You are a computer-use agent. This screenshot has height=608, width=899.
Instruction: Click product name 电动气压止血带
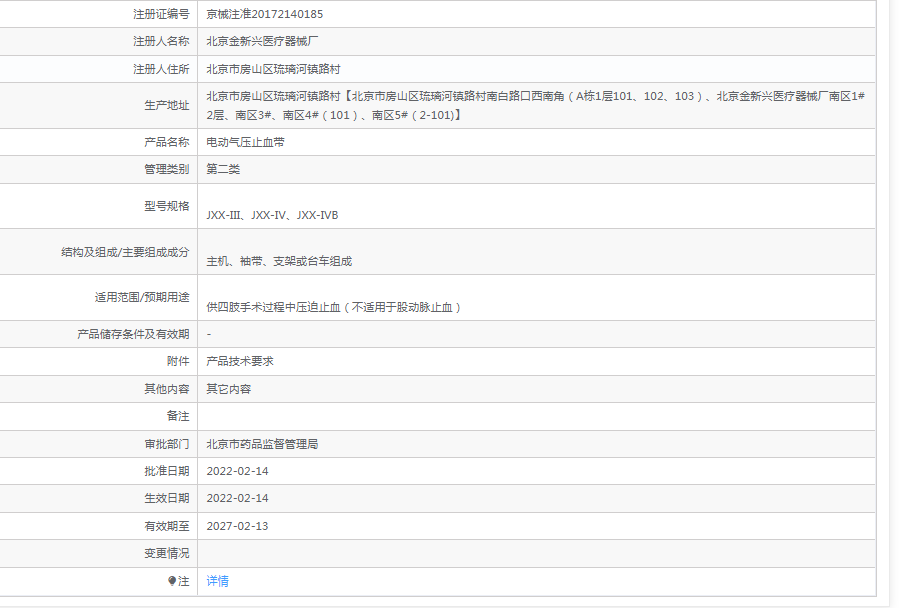[245, 142]
